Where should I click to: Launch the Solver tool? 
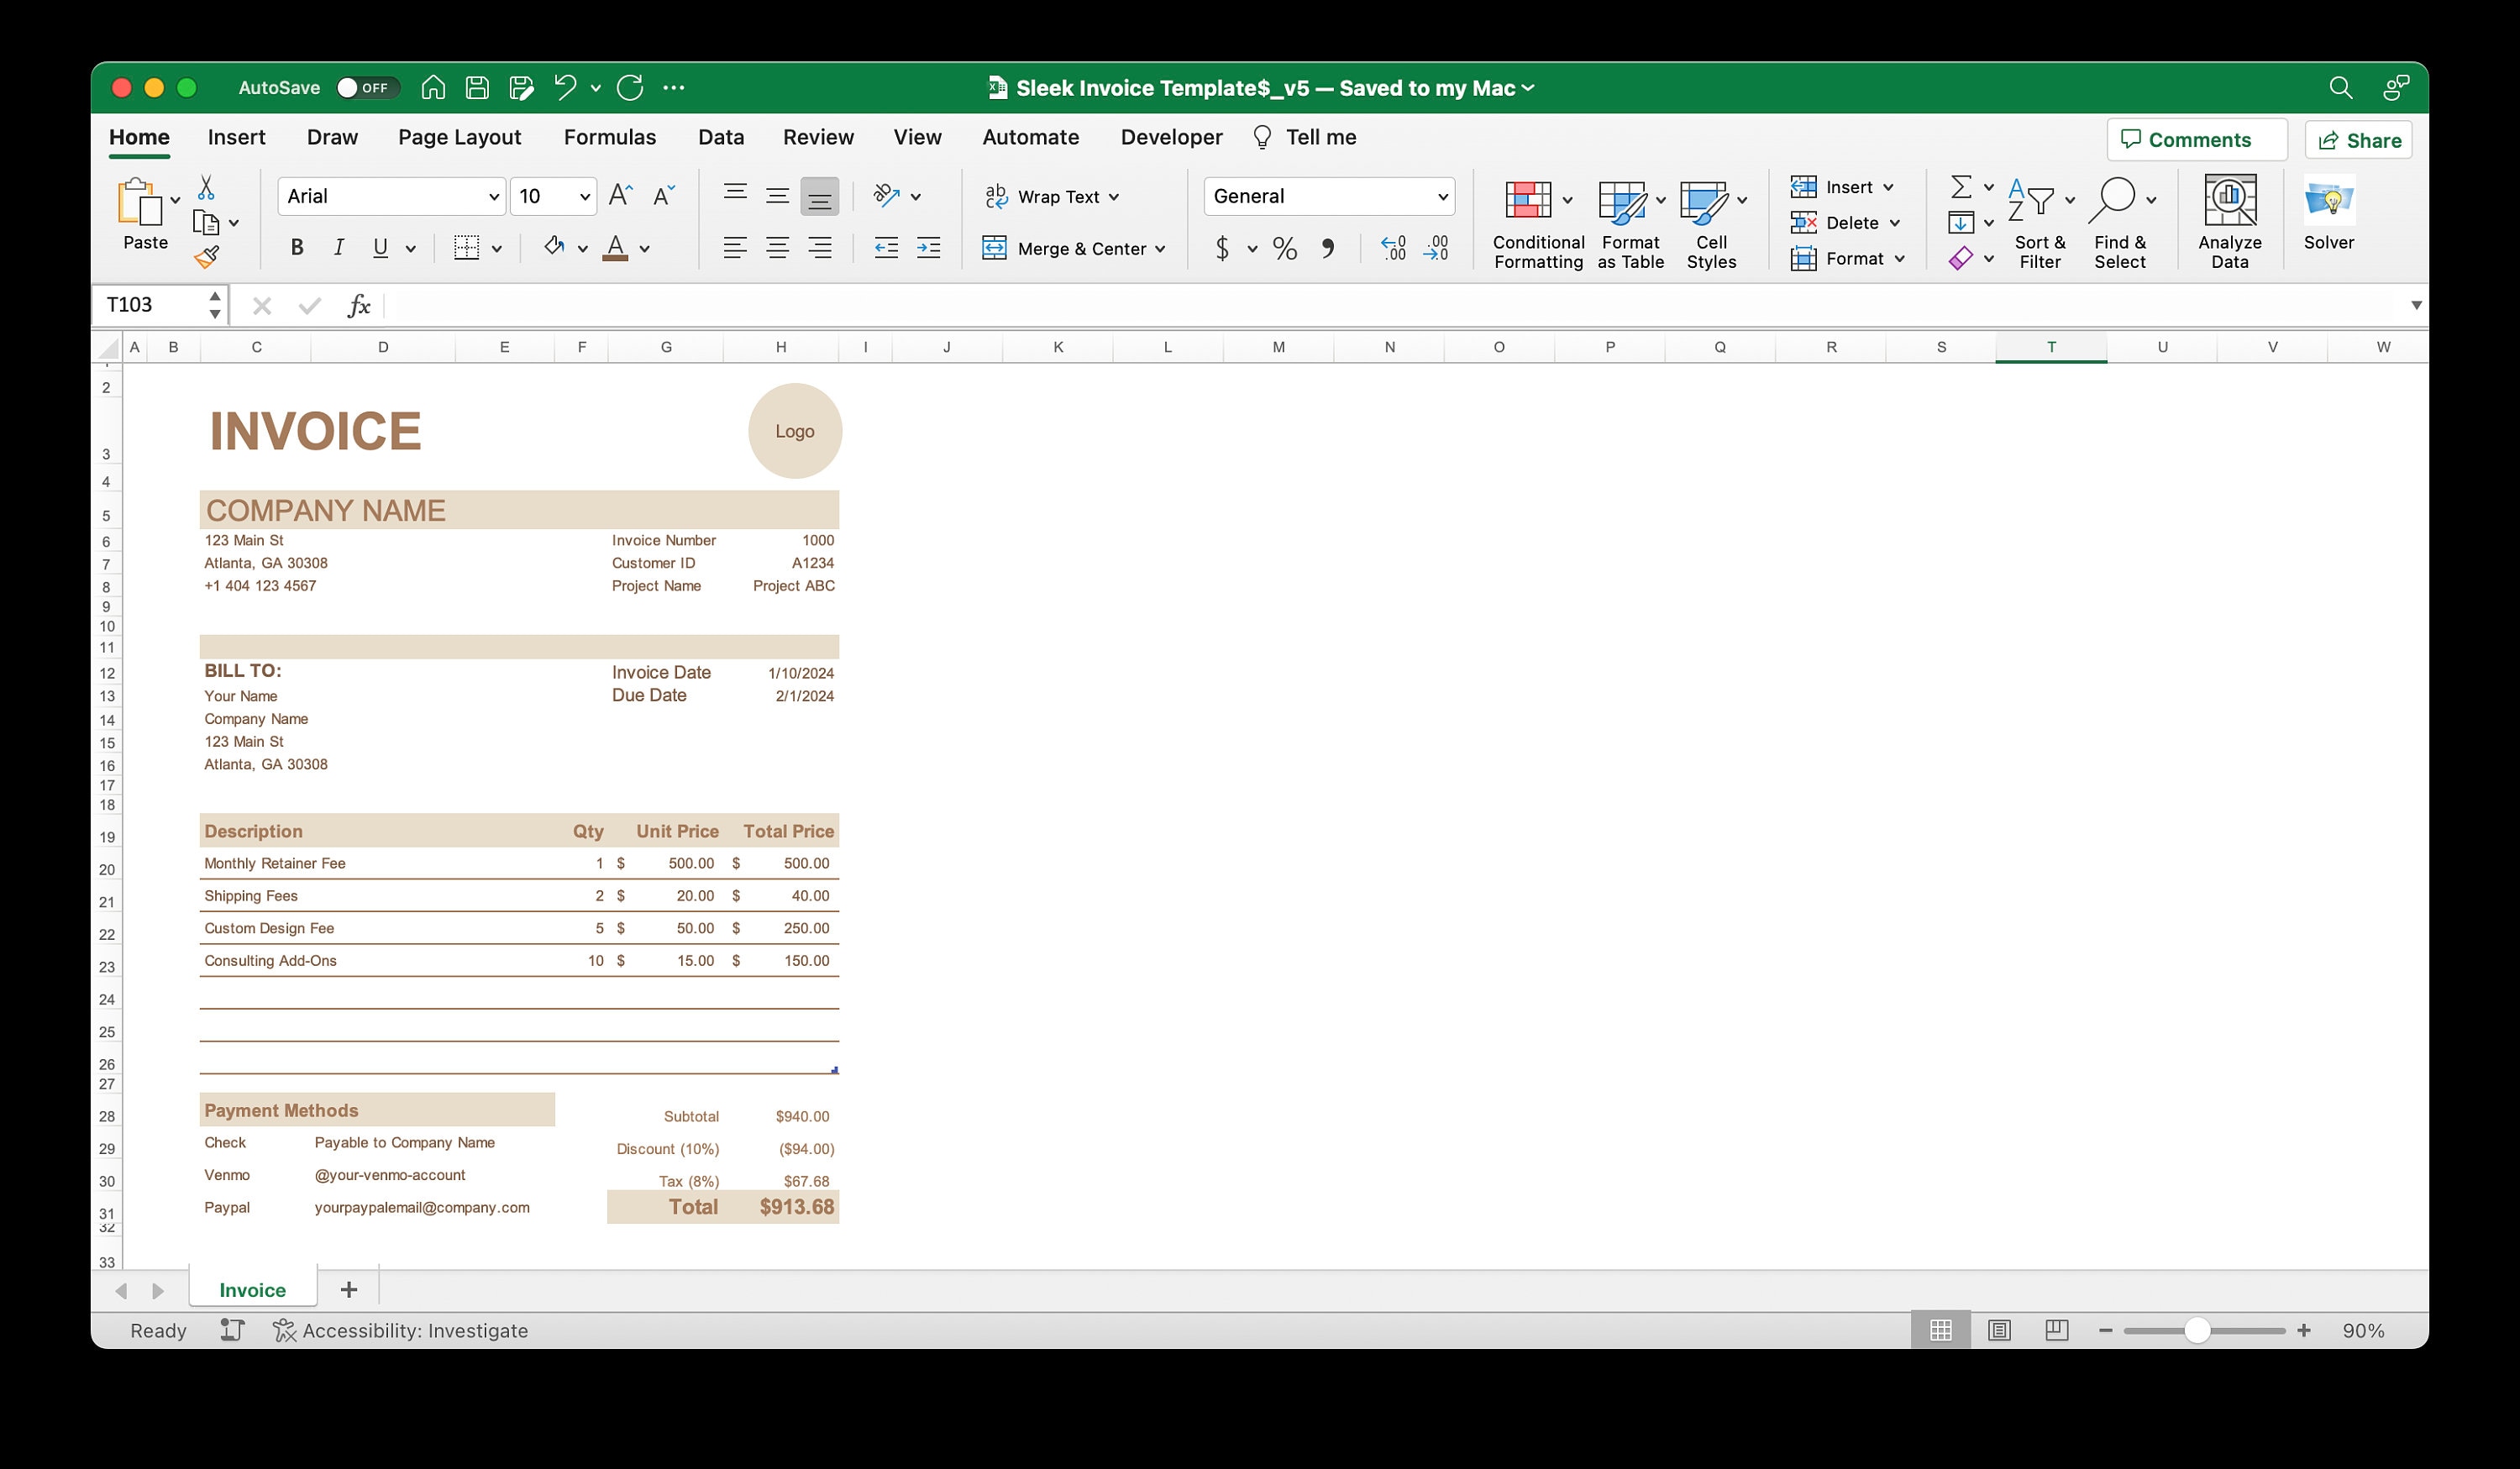click(2329, 214)
